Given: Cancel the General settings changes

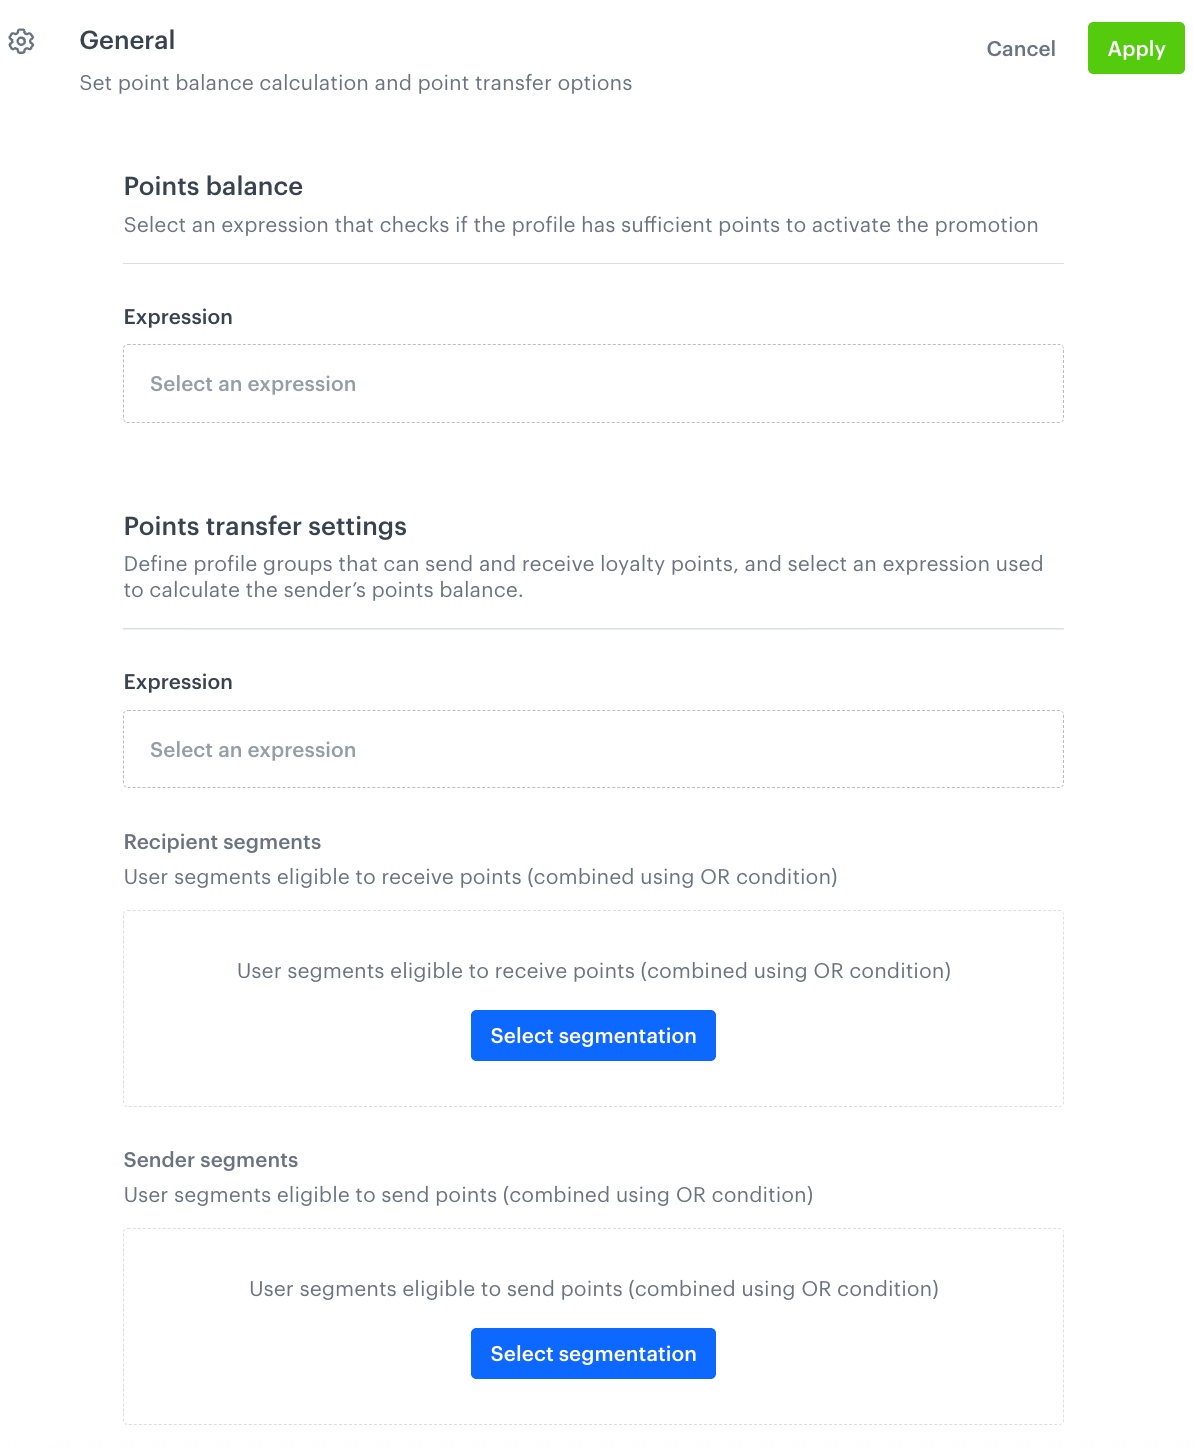Looking at the screenshot, I should (x=1020, y=48).
